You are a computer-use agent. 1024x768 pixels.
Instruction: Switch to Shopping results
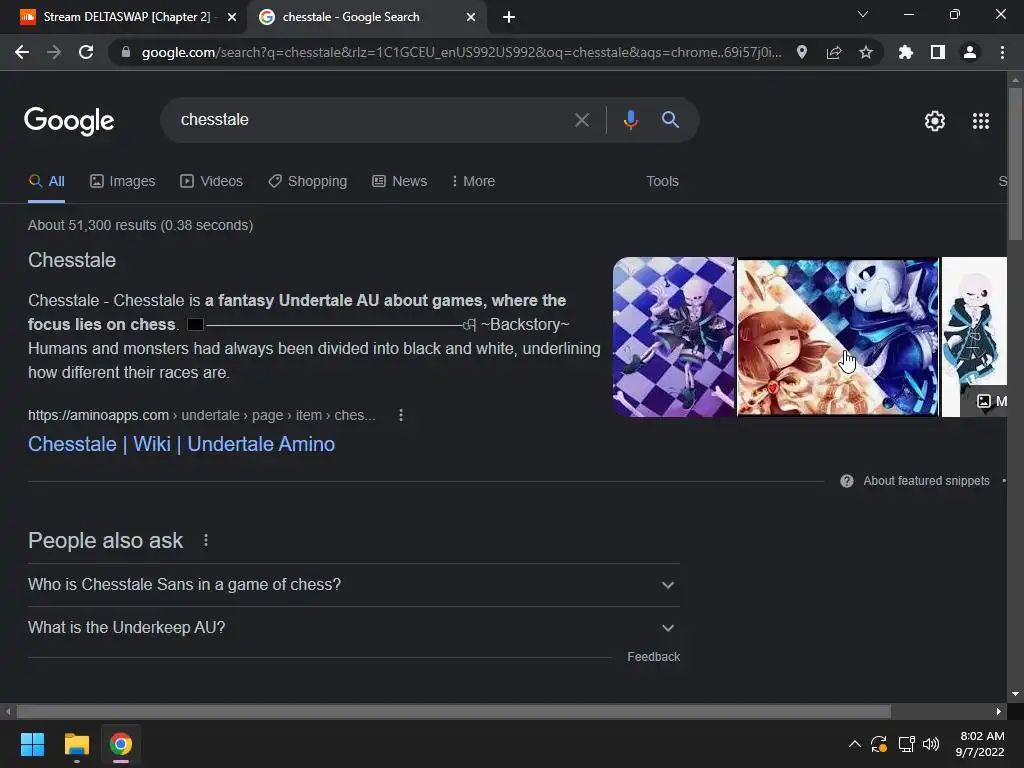tap(308, 181)
